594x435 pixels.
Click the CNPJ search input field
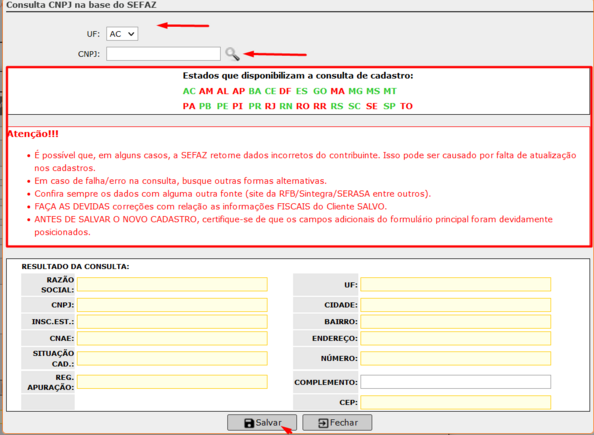pos(163,54)
